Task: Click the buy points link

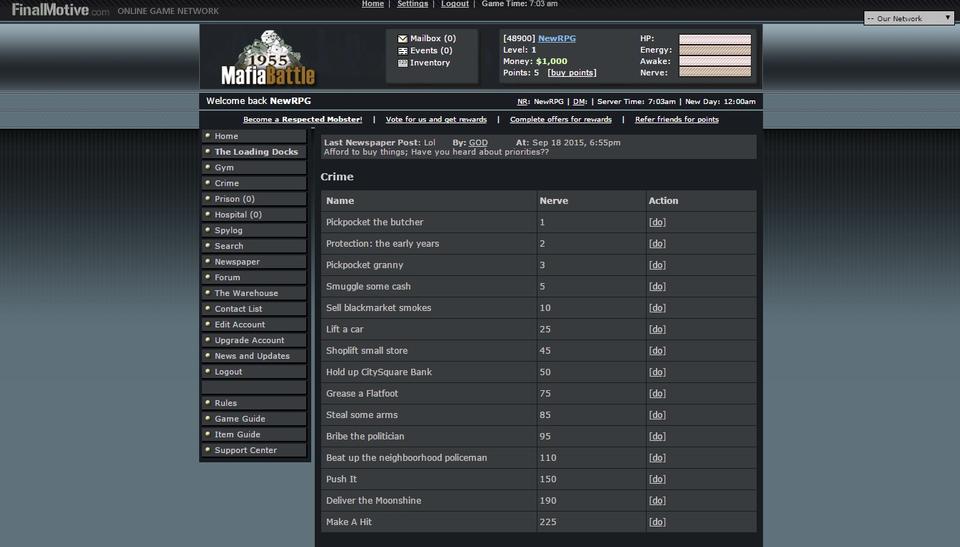Action: click(572, 73)
